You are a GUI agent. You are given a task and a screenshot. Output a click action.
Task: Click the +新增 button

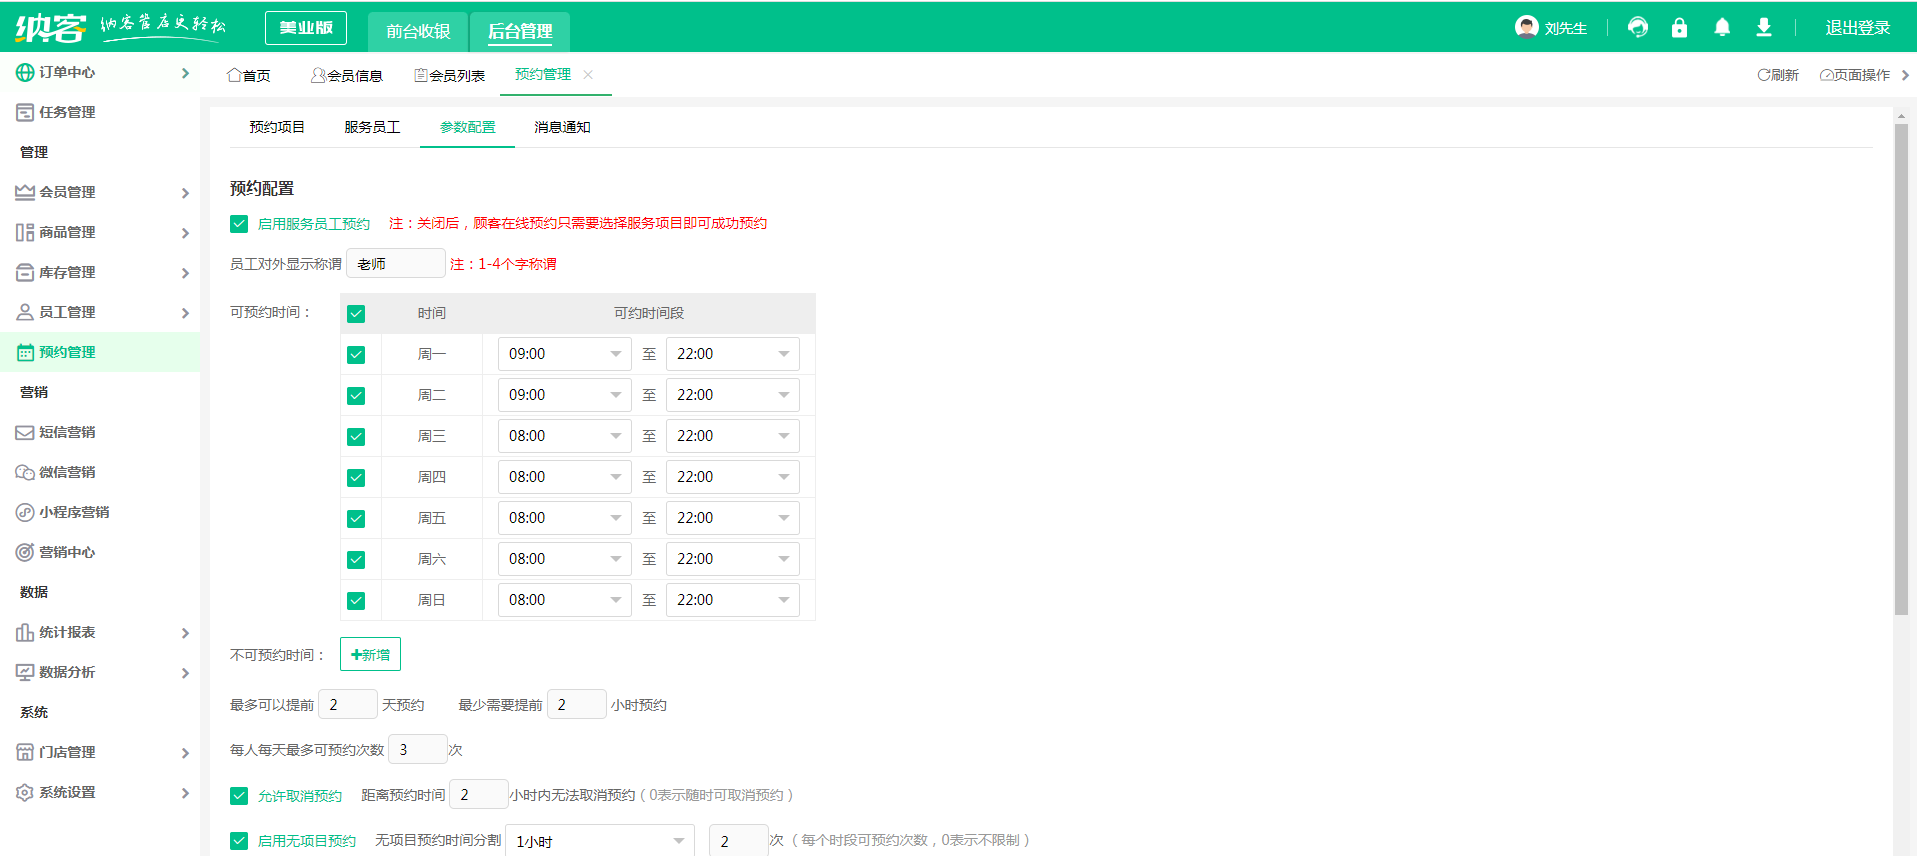(x=370, y=654)
